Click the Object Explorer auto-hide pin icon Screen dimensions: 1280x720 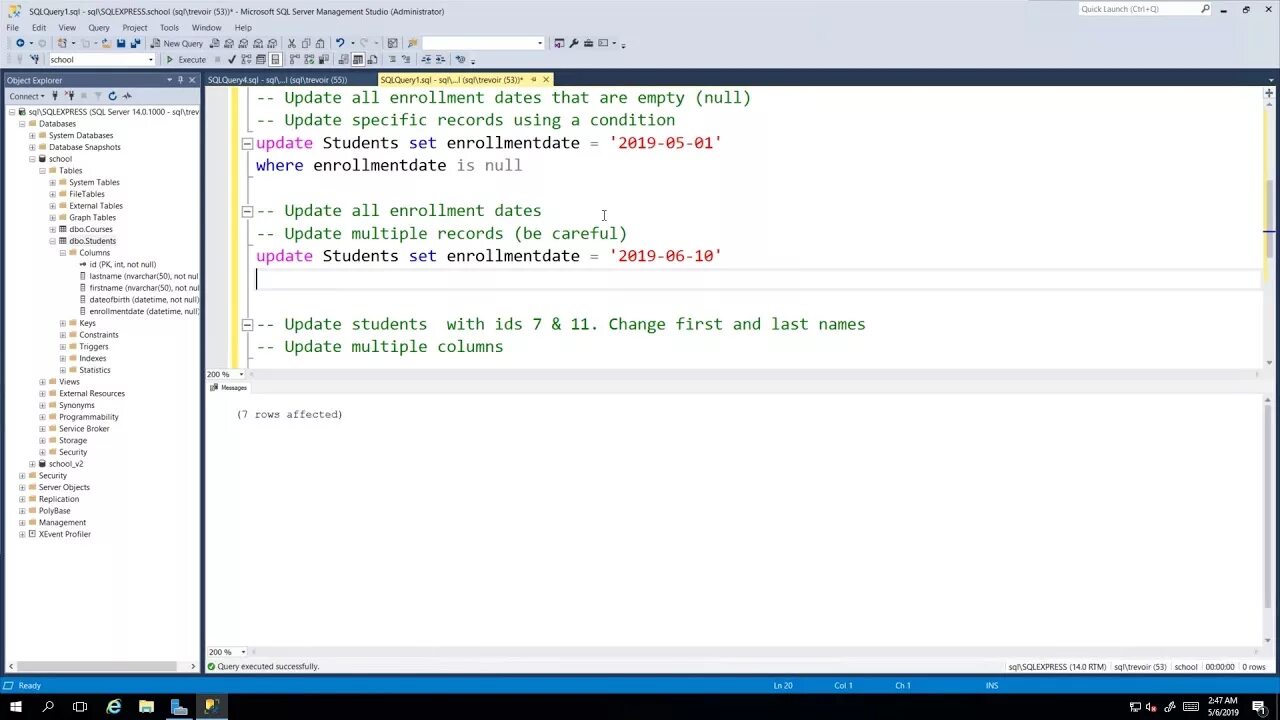(x=180, y=80)
